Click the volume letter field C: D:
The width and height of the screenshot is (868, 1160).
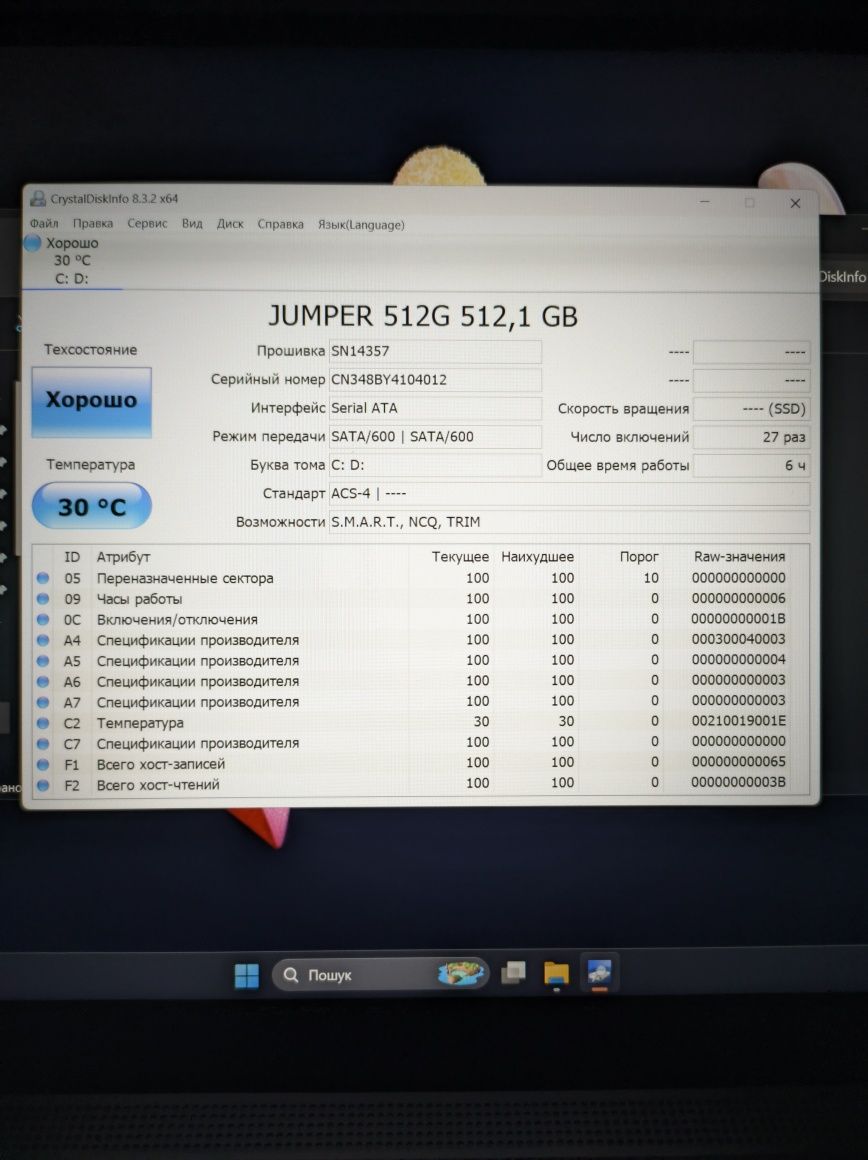pos(435,465)
